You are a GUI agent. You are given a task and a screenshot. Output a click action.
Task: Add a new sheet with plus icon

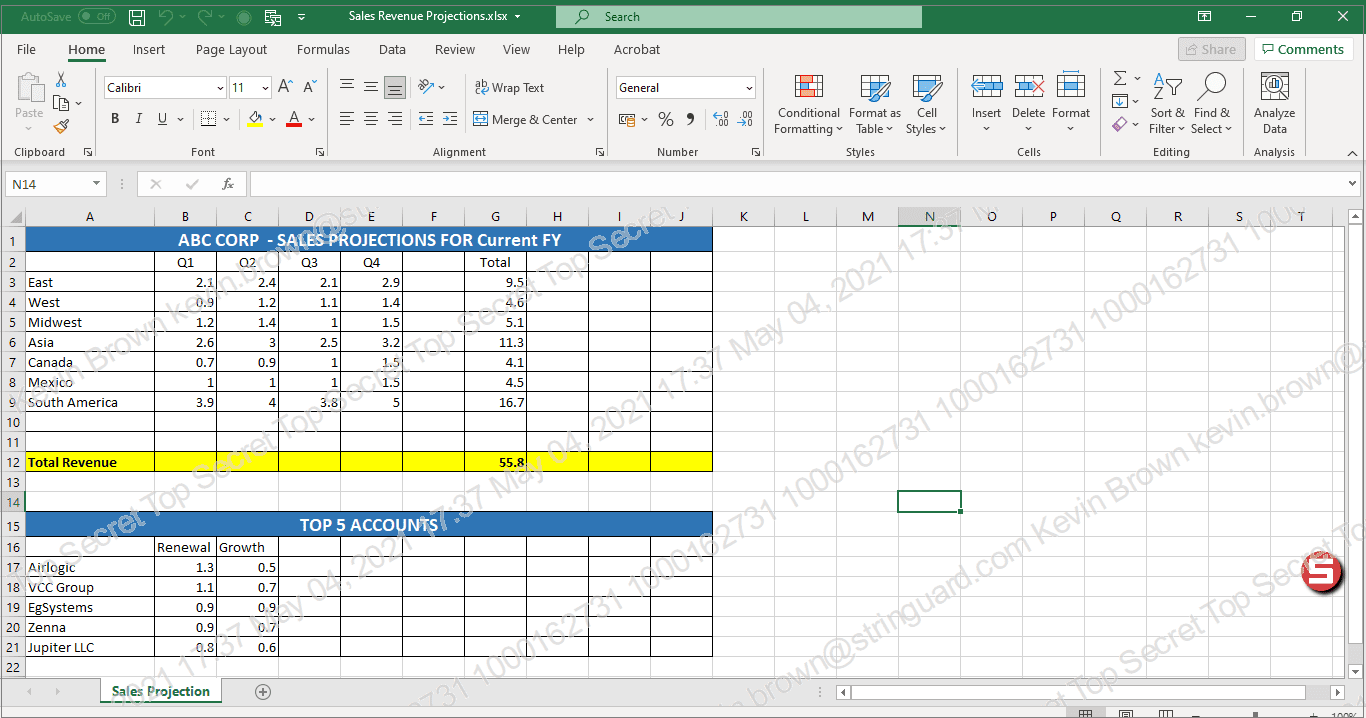[263, 691]
